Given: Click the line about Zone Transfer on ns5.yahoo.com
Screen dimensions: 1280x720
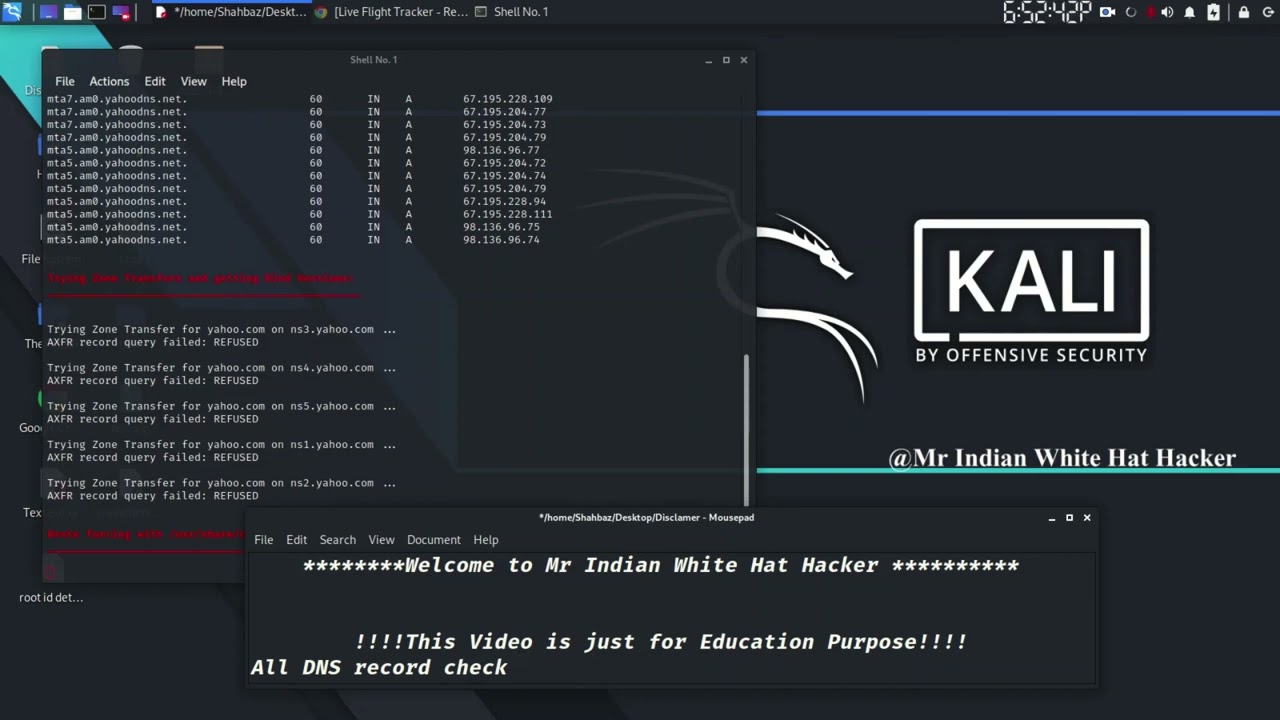Looking at the screenshot, I should click(221, 406).
